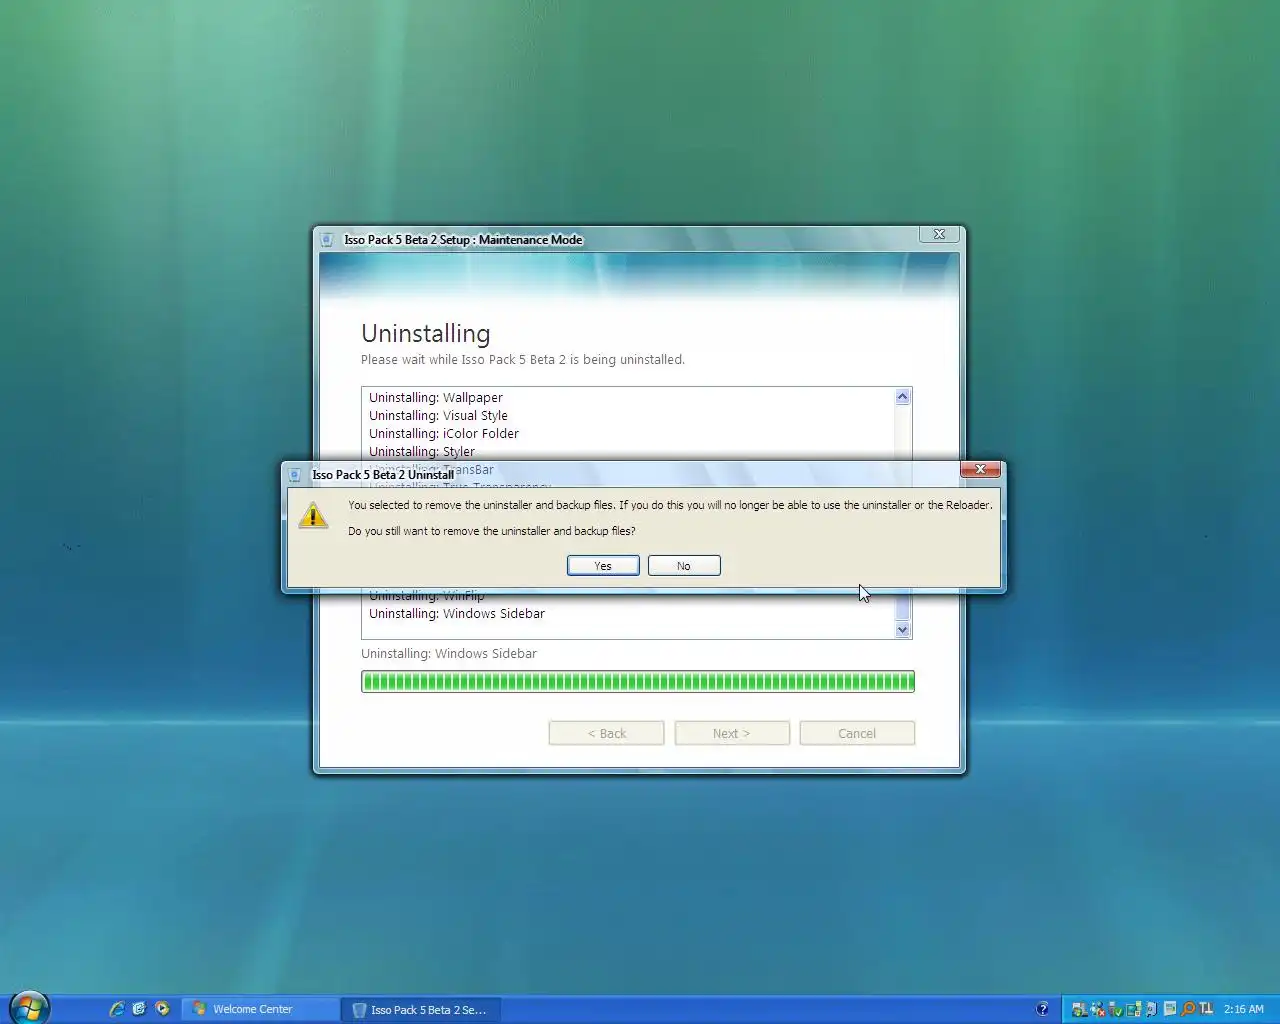Select the 'Uninstalling: iColor Folder' log line

click(x=444, y=433)
